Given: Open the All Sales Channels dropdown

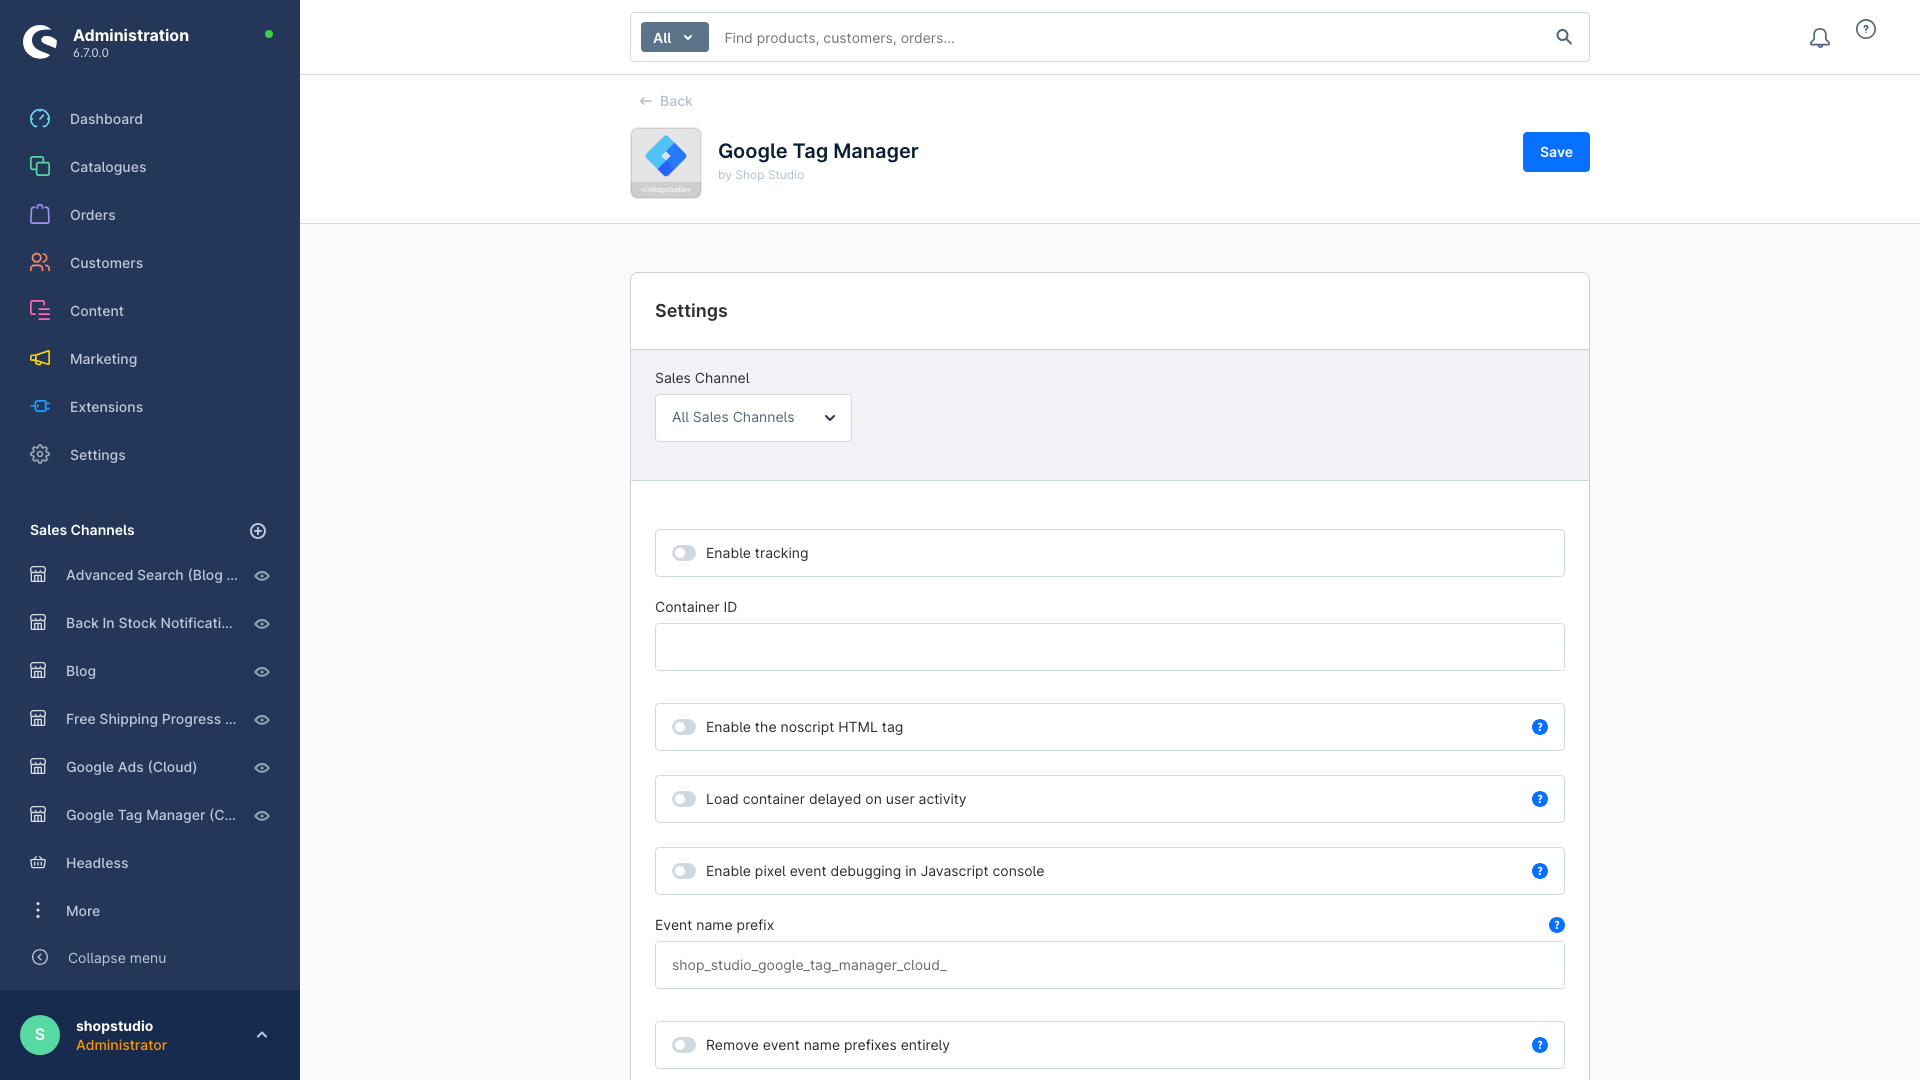Looking at the screenshot, I should pos(753,418).
